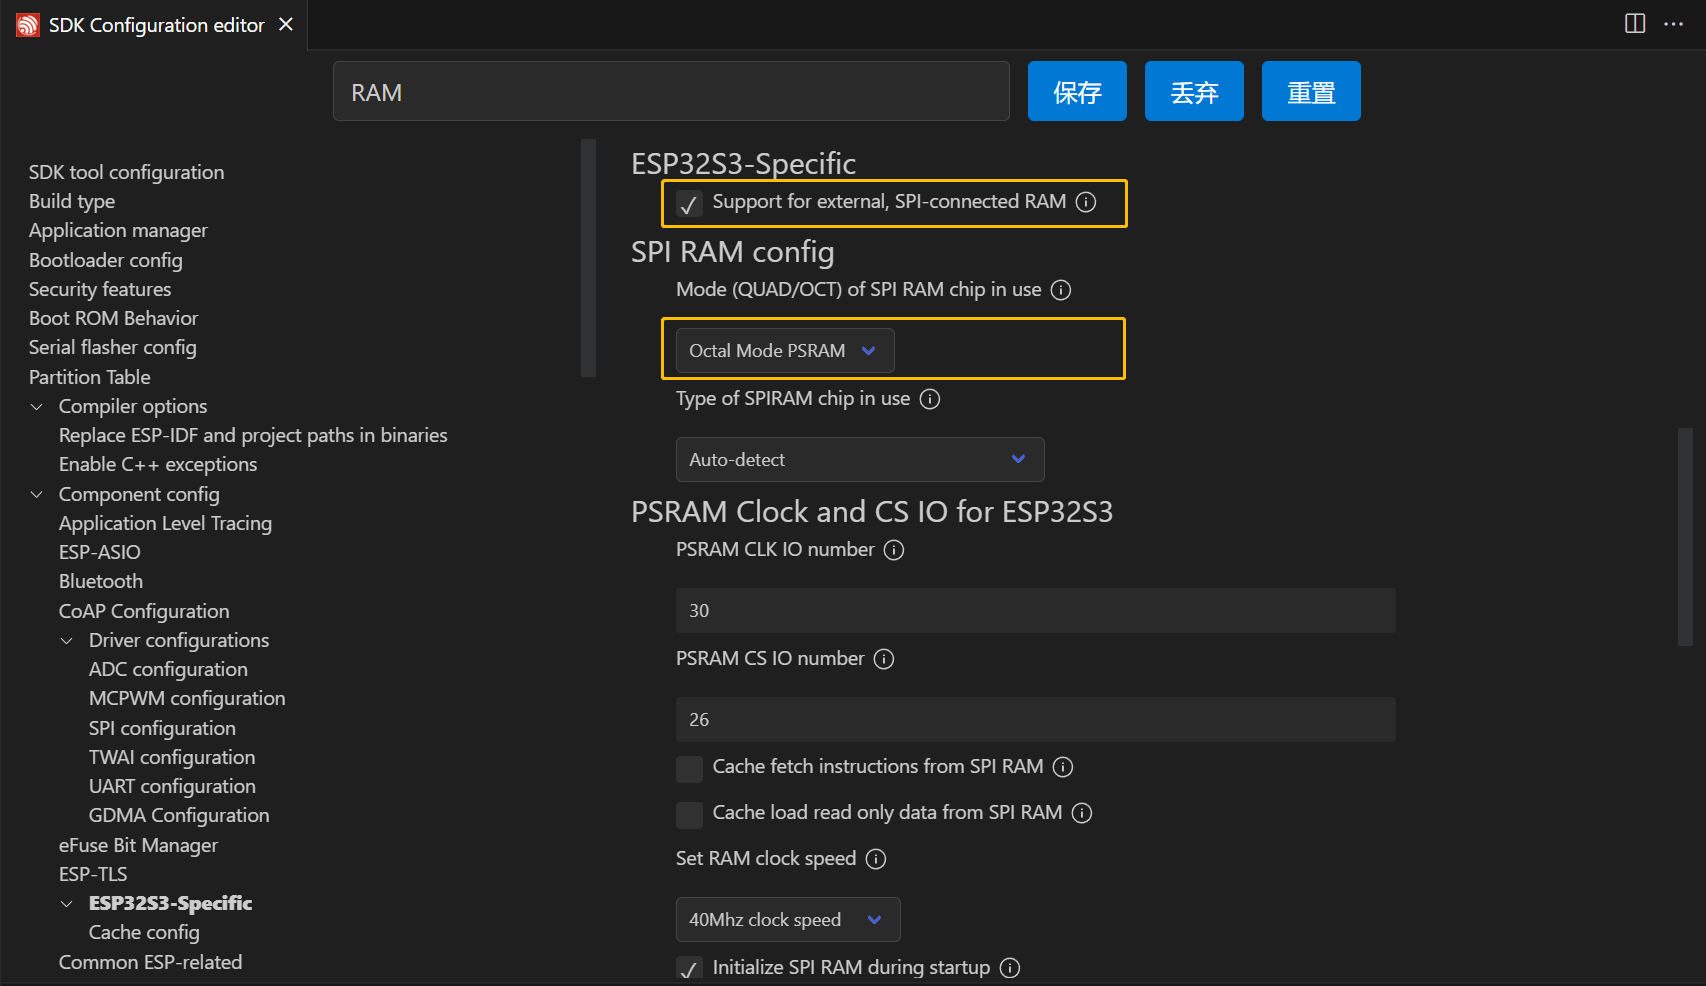
Task: Click the 丢弃 (Discard) button
Action: click(1194, 91)
